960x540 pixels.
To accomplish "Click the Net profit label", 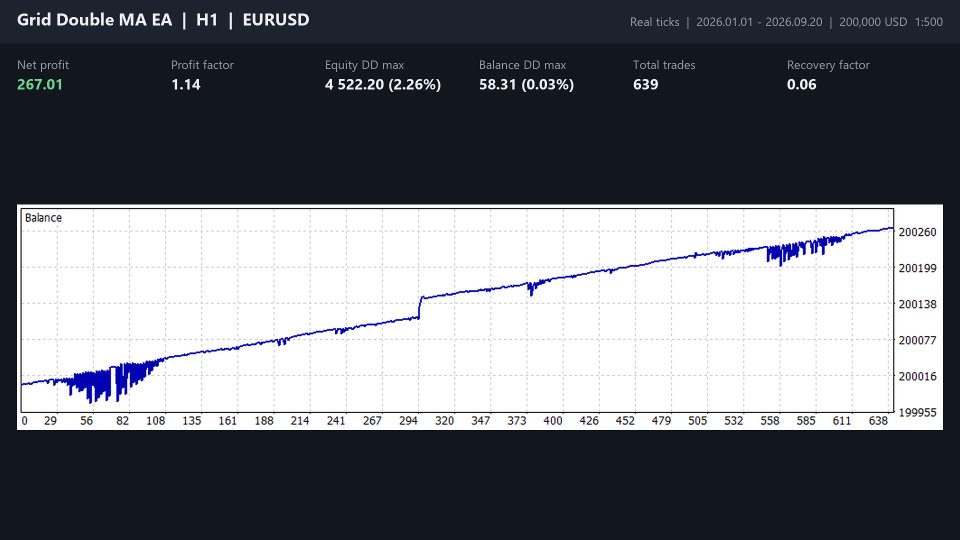I will click(x=43, y=65).
